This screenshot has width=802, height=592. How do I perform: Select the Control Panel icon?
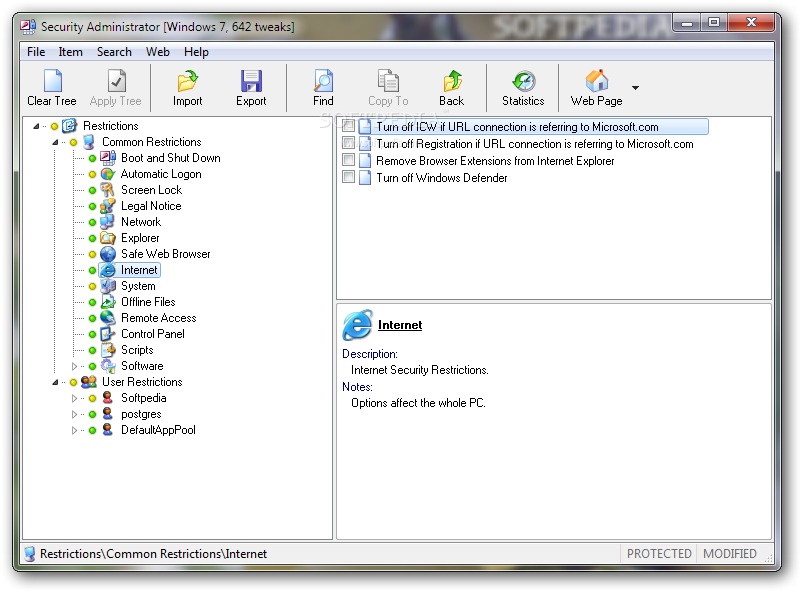click(x=108, y=334)
